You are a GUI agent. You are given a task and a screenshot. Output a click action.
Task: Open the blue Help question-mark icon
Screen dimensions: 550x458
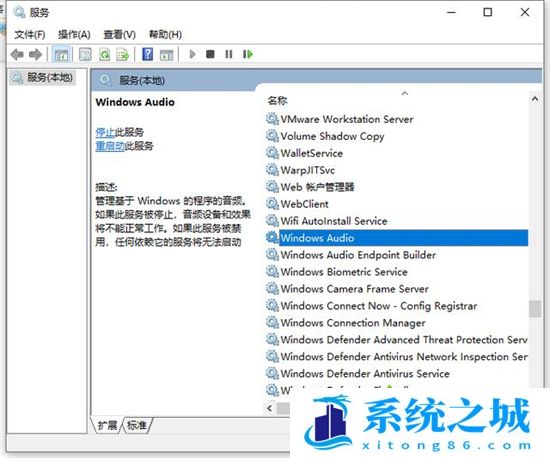(x=148, y=54)
